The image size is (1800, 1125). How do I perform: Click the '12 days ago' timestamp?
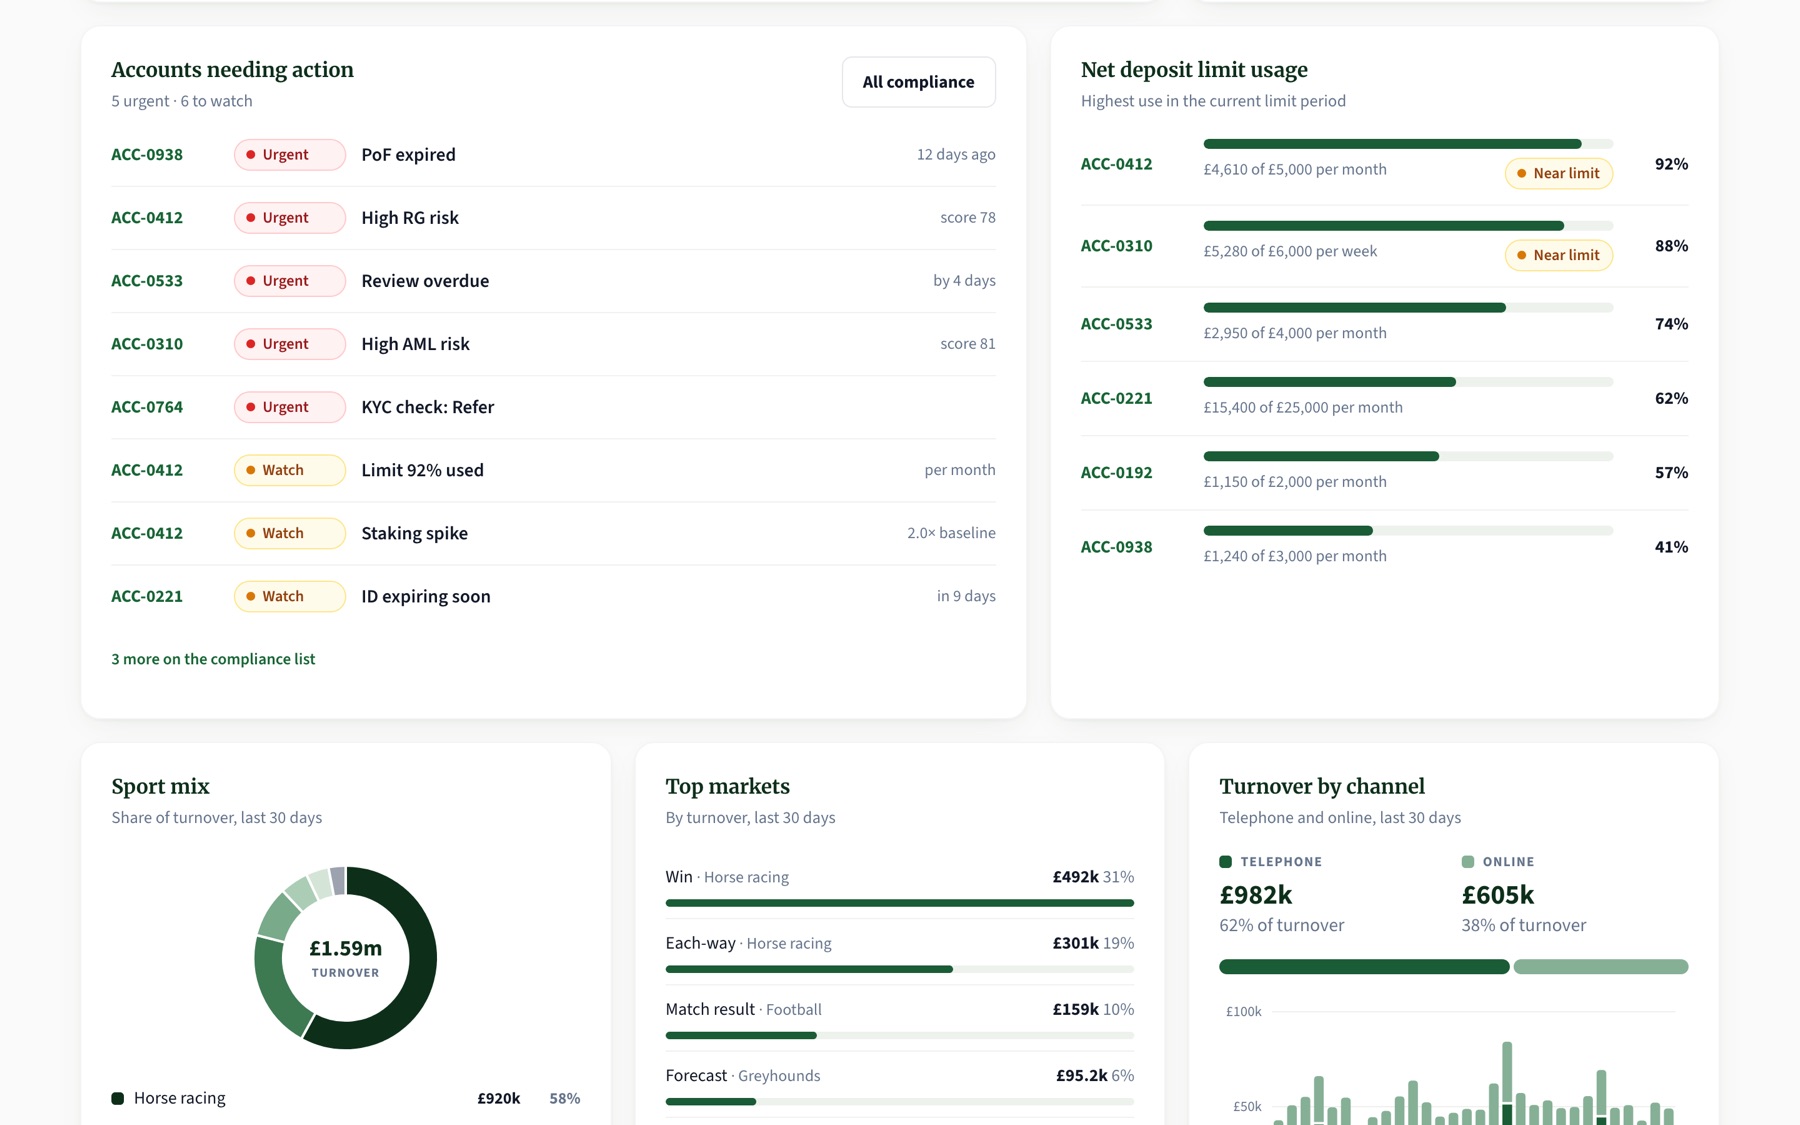[956, 154]
